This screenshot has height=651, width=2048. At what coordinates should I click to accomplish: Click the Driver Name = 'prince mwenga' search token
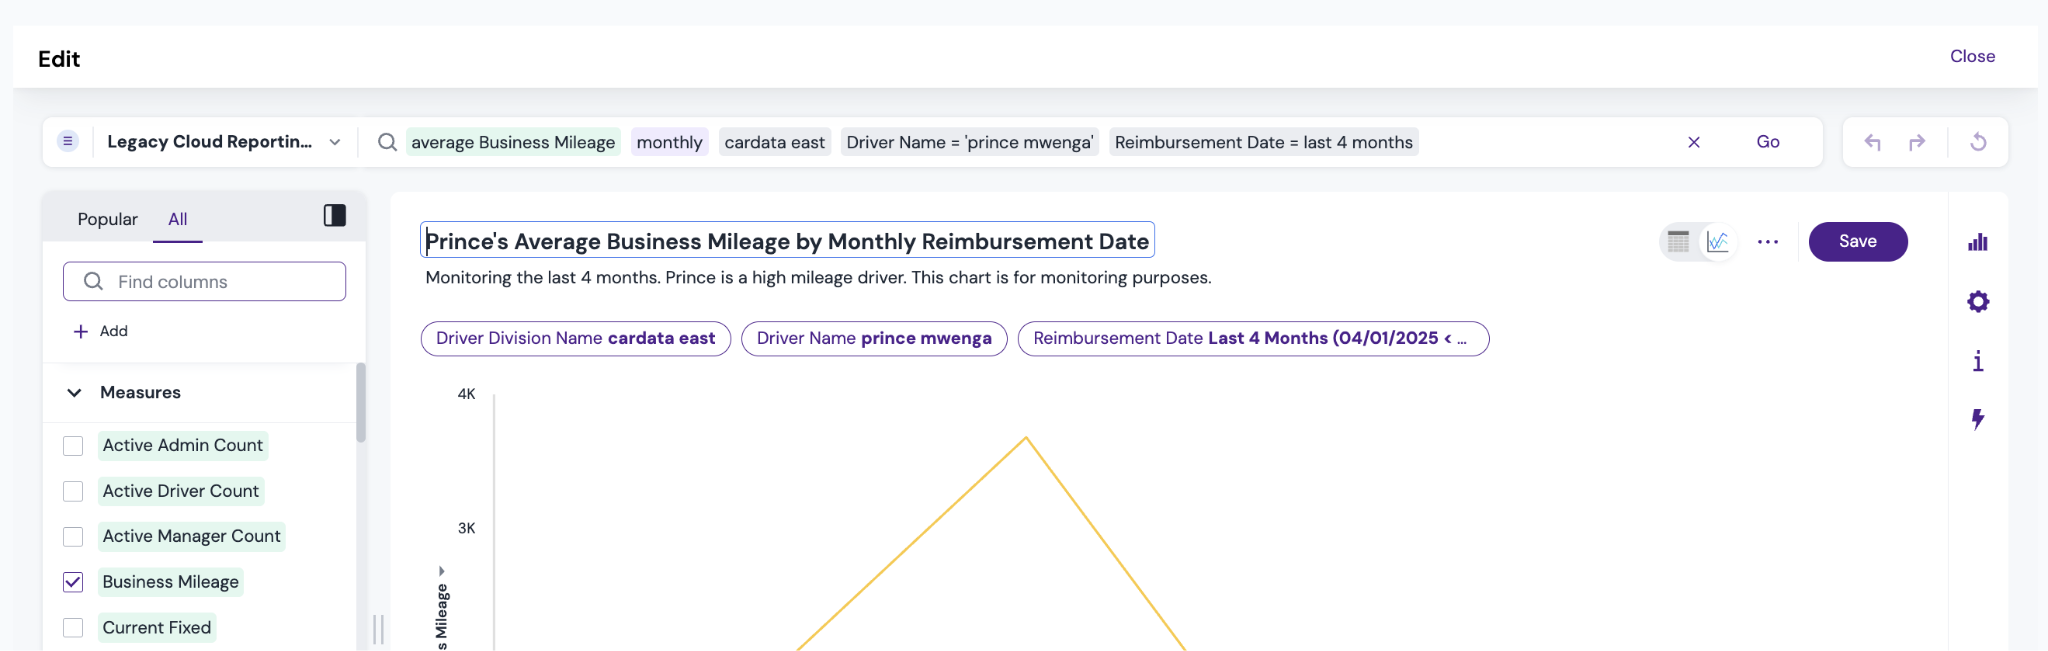pyautogui.click(x=970, y=142)
